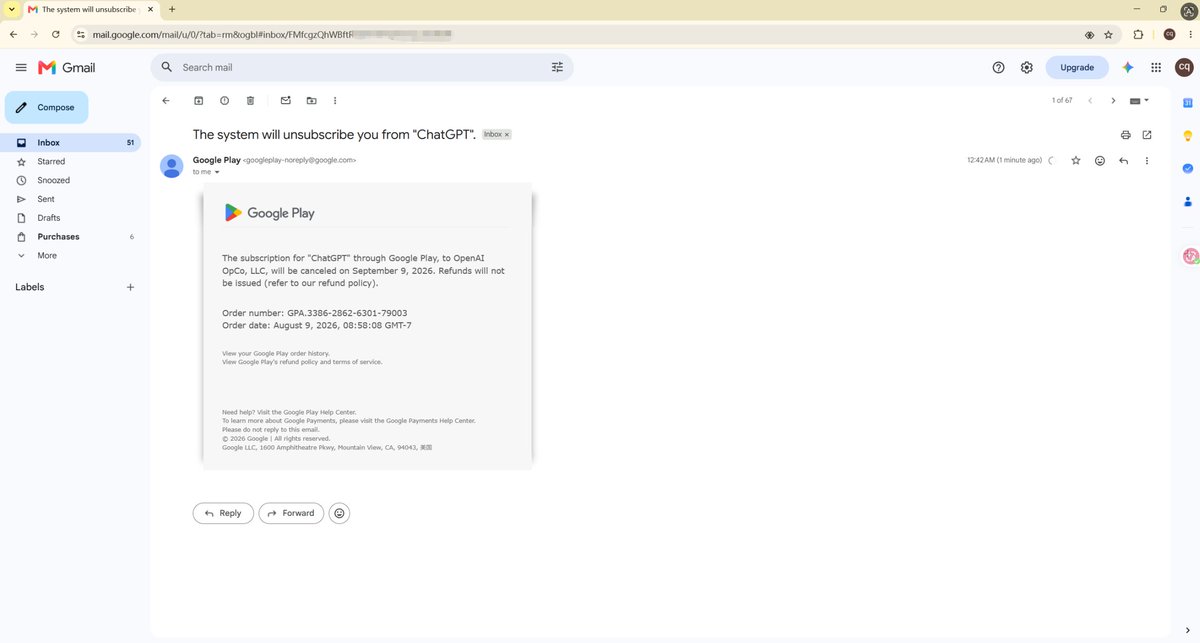
Task: Open the Google apps grid
Action: (1156, 67)
